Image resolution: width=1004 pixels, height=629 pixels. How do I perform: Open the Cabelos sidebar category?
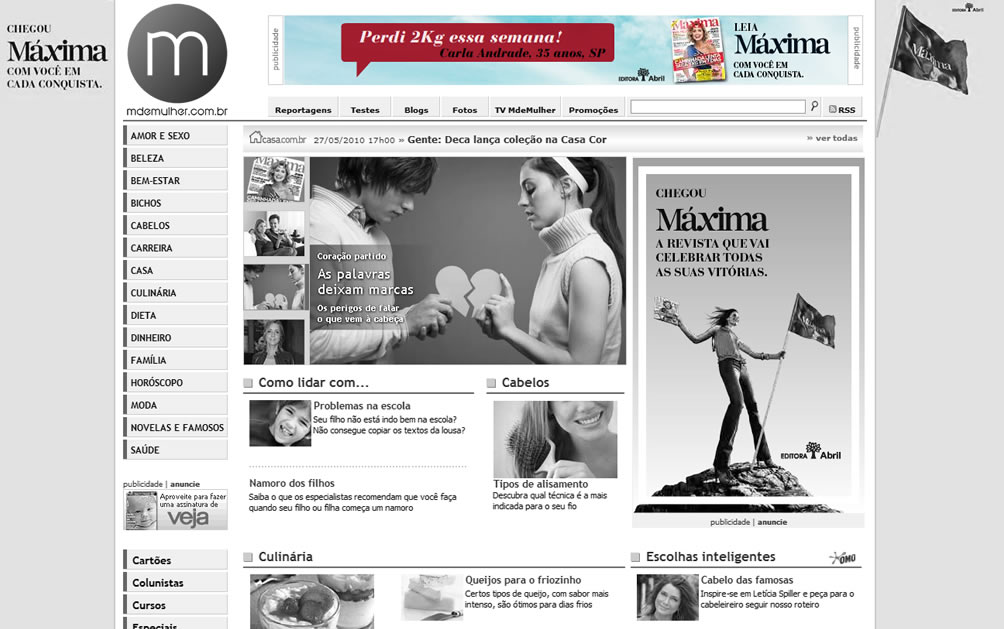point(175,225)
